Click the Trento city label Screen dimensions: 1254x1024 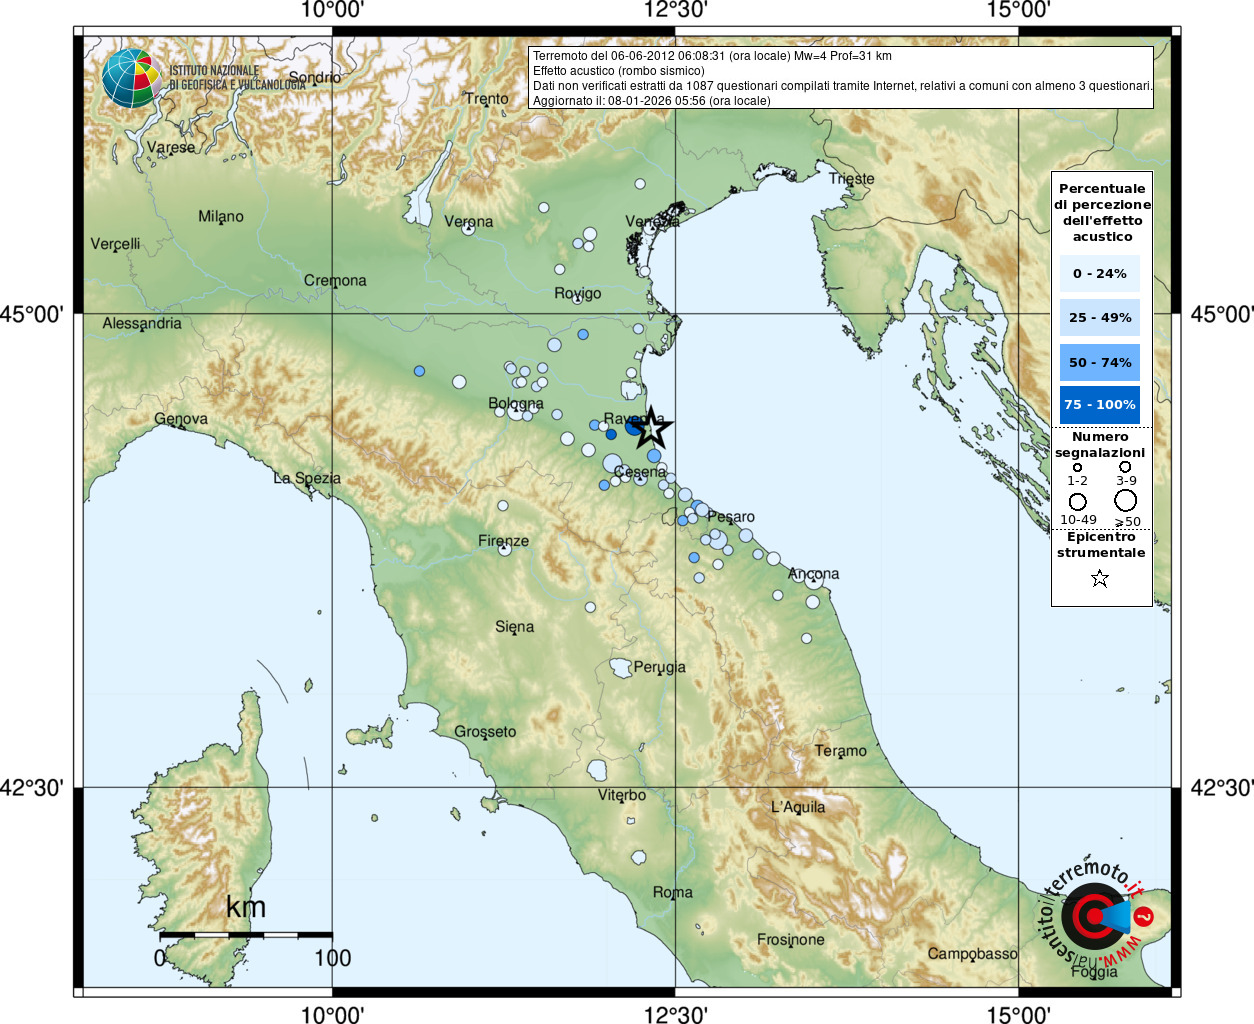click(x=487, y=98)
